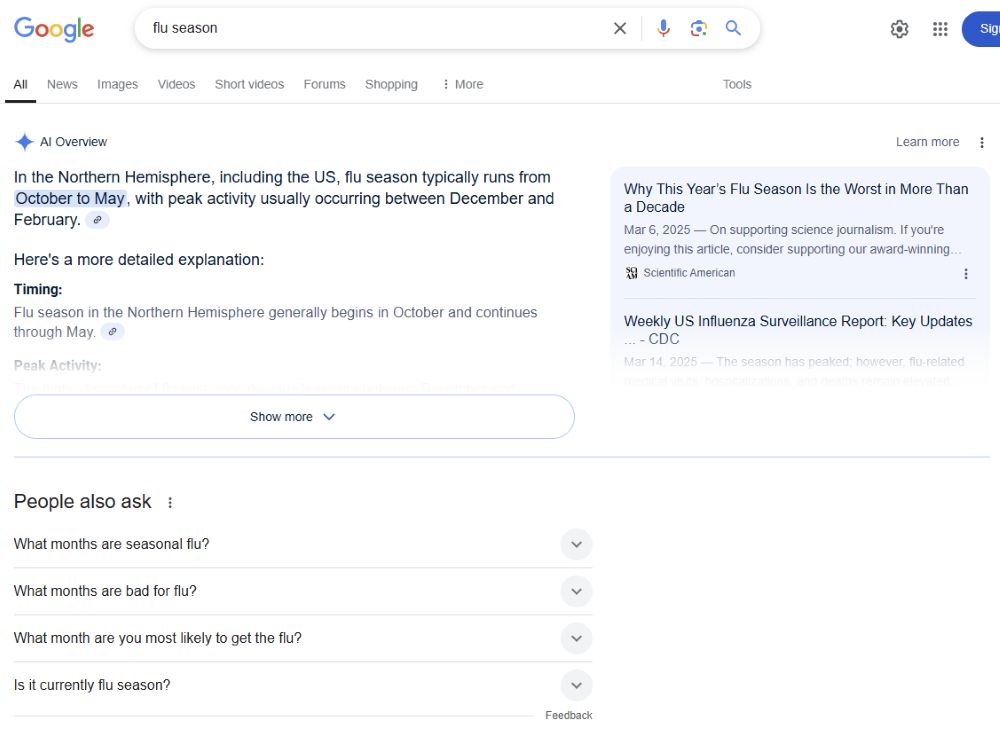Click Learn more about AI Overview
Viewport: 1000px width, 737px height.
[927, 142]
